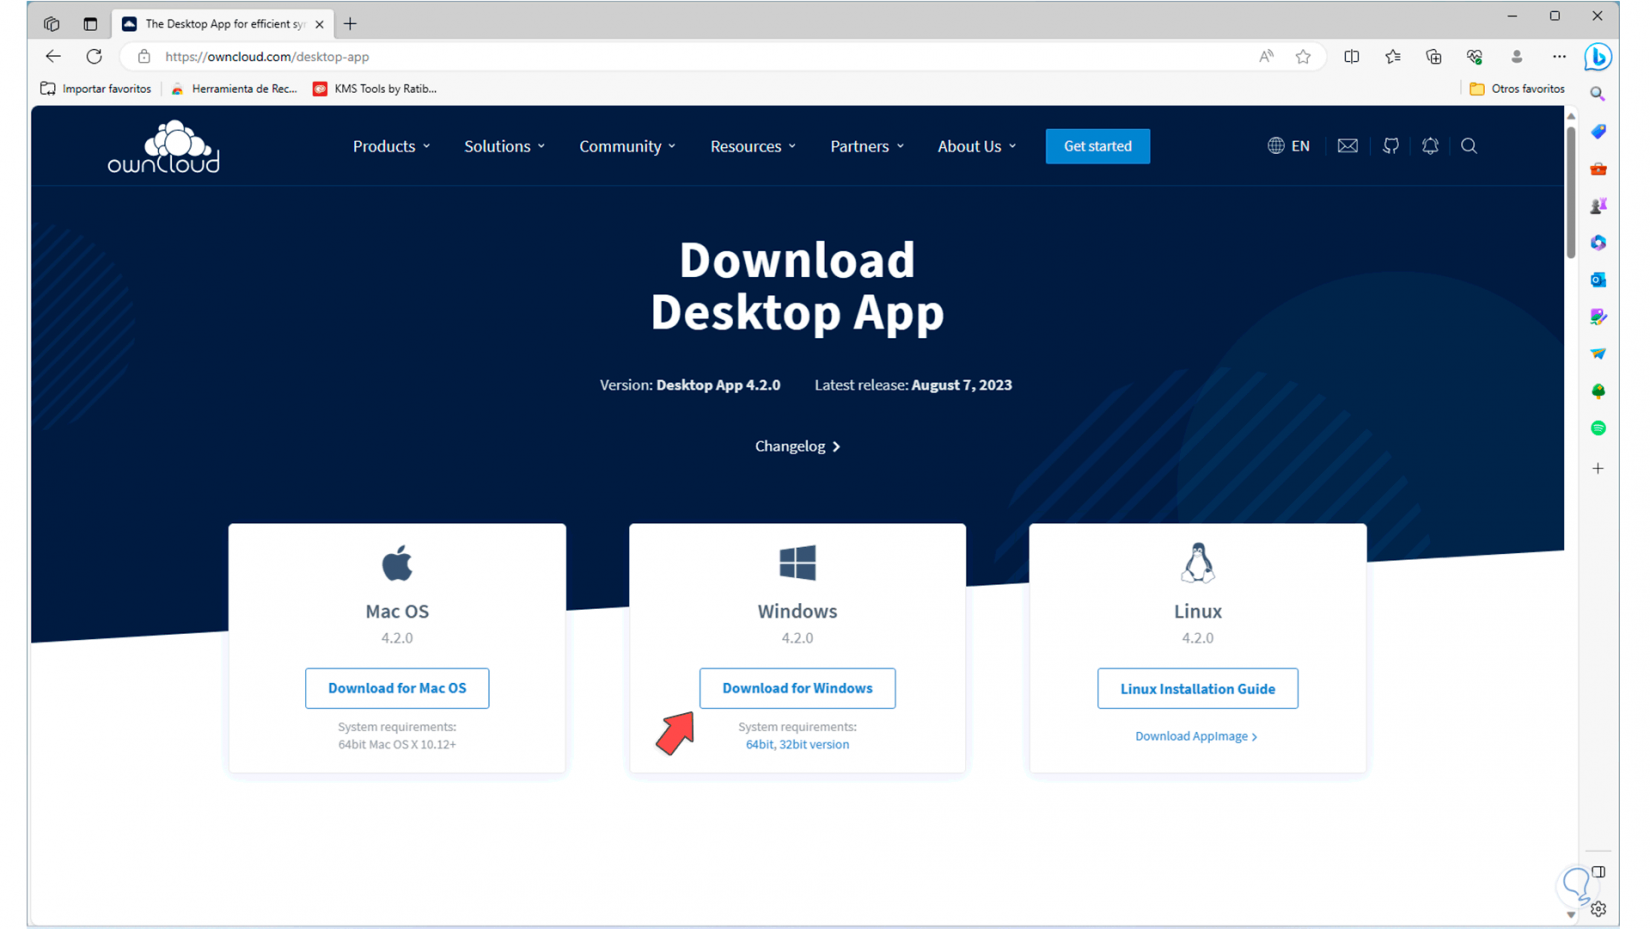Expand the Solutions menu

pyautogui.click(x=505, y=146)
